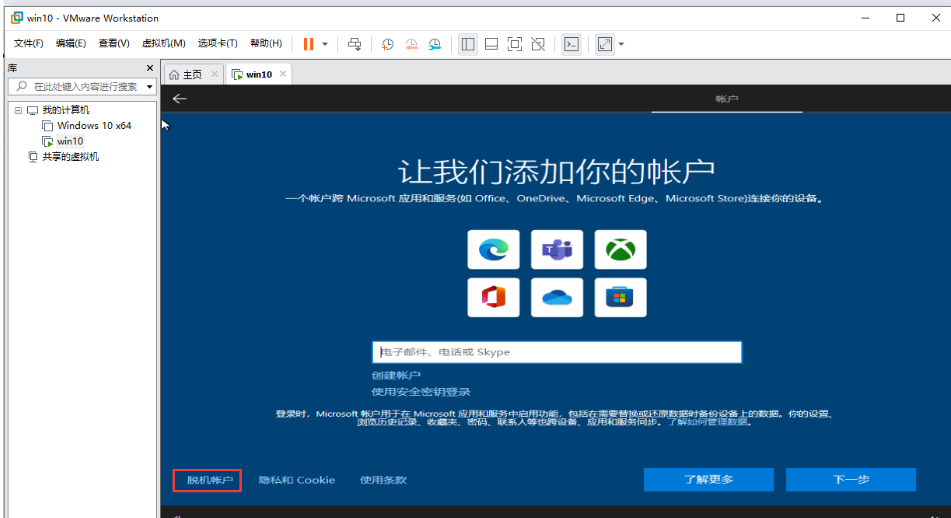Open the library search dropdown arrow
This screenshot has width=951, height=518.
149,87
